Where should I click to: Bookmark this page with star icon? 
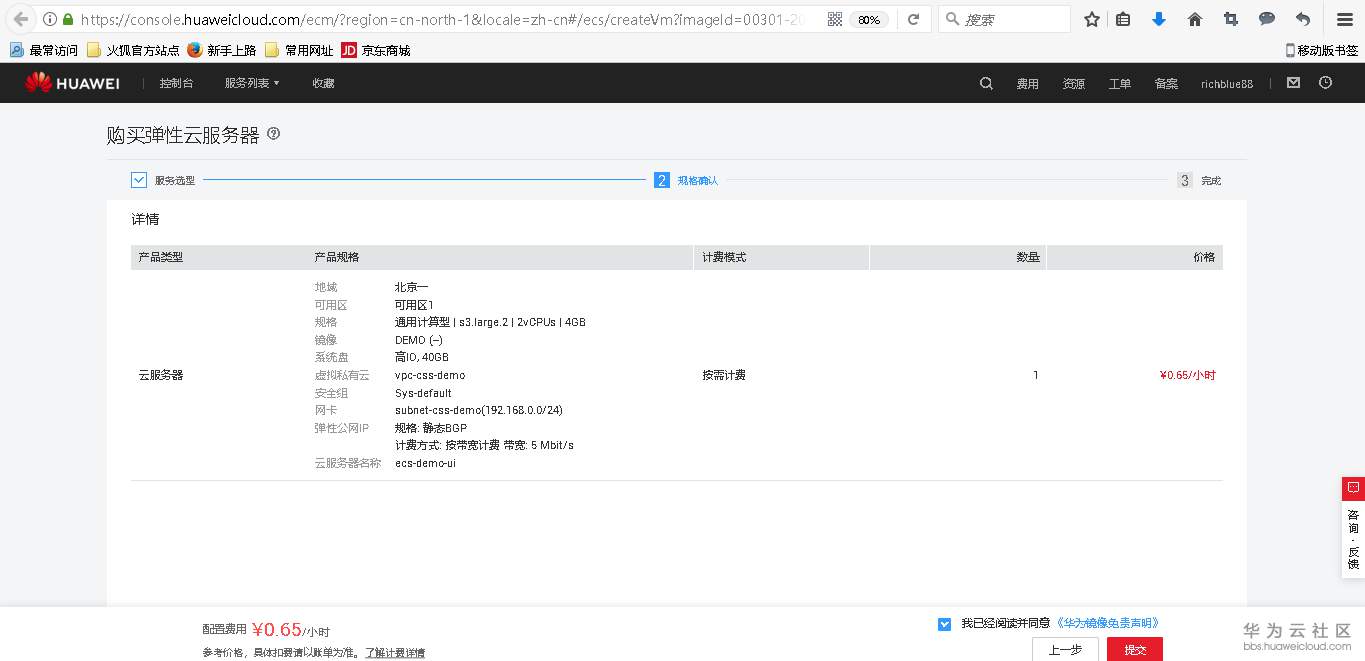(x=1092, y=19)
